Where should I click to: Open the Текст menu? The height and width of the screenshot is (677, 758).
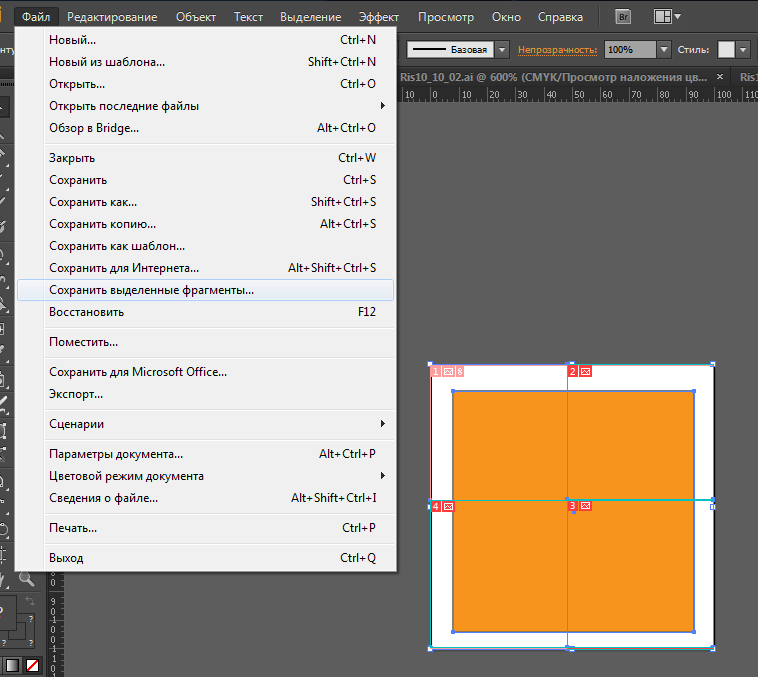coord(248,17)
